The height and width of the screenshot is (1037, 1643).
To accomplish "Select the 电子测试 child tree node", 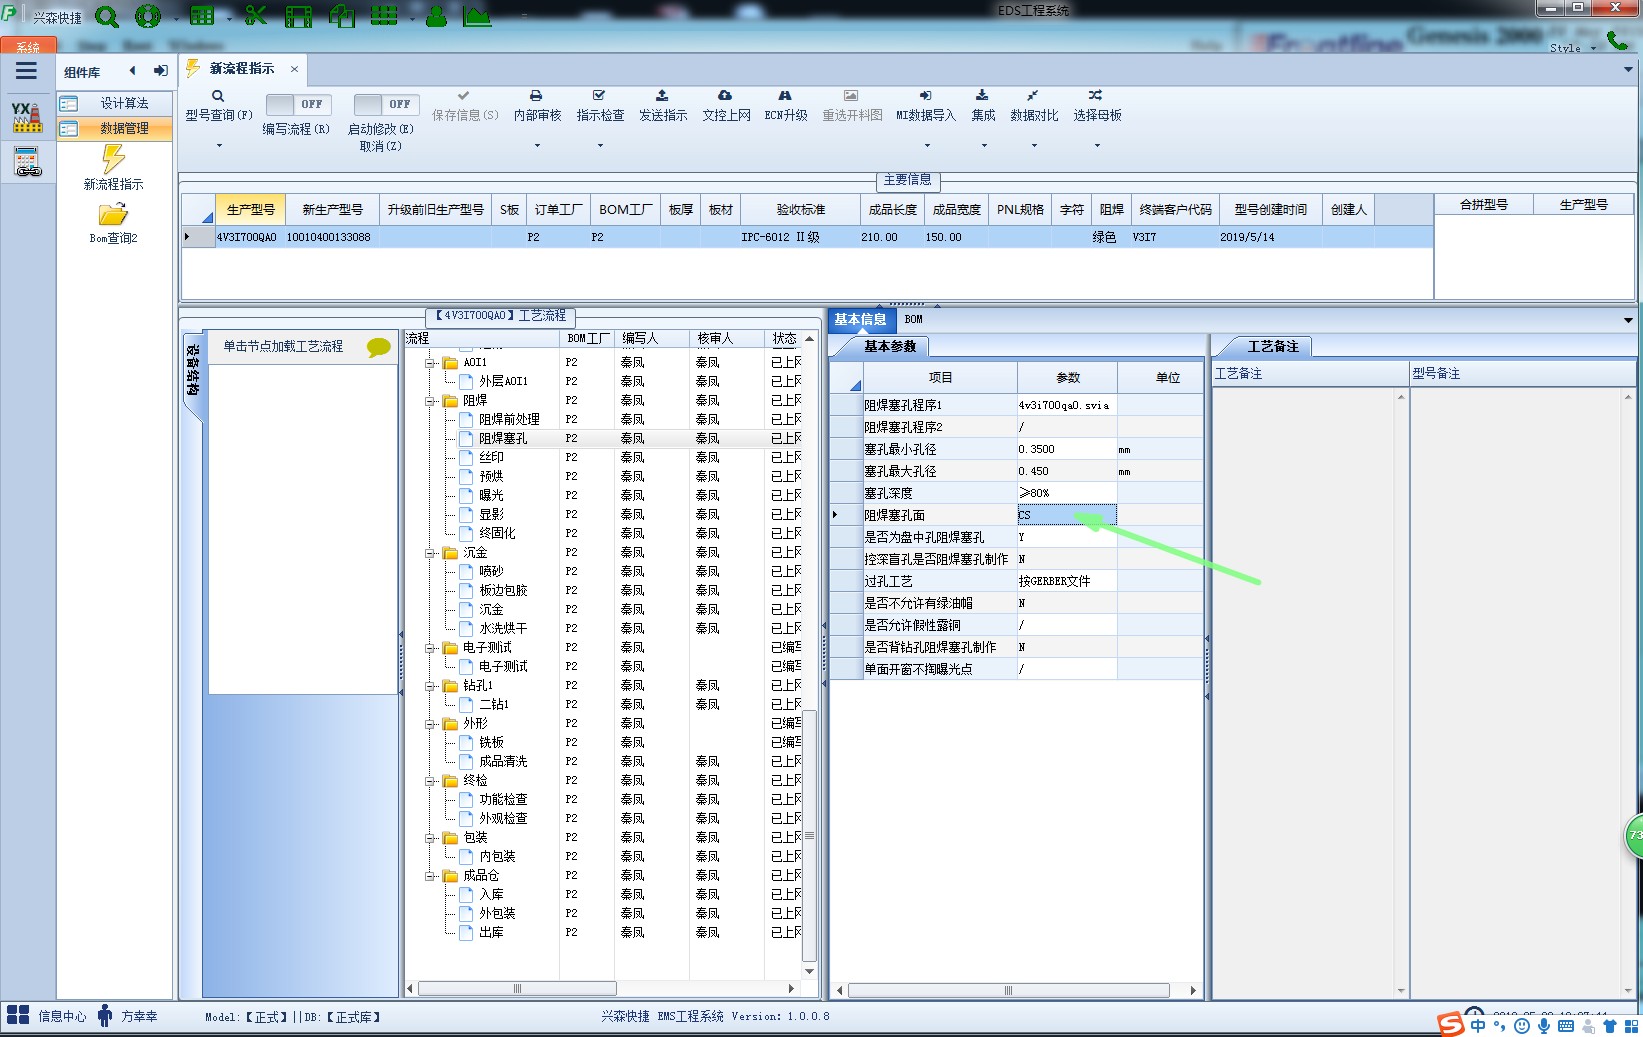I will [502, 666].
